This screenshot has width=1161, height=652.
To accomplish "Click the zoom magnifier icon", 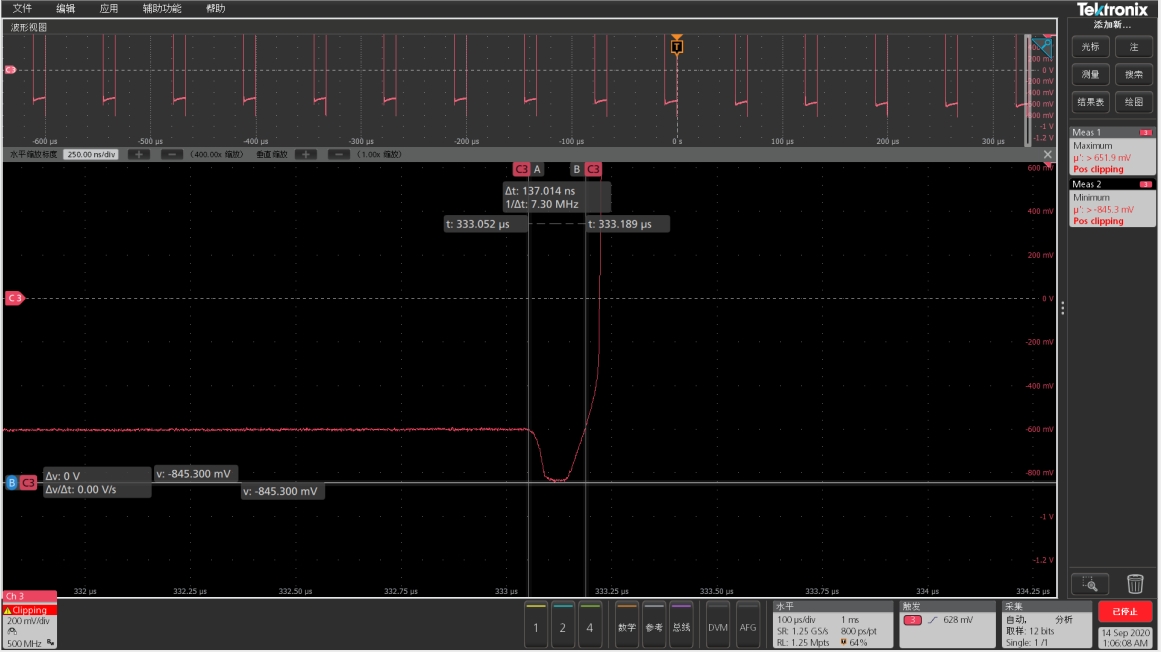I will (1090, 584).
